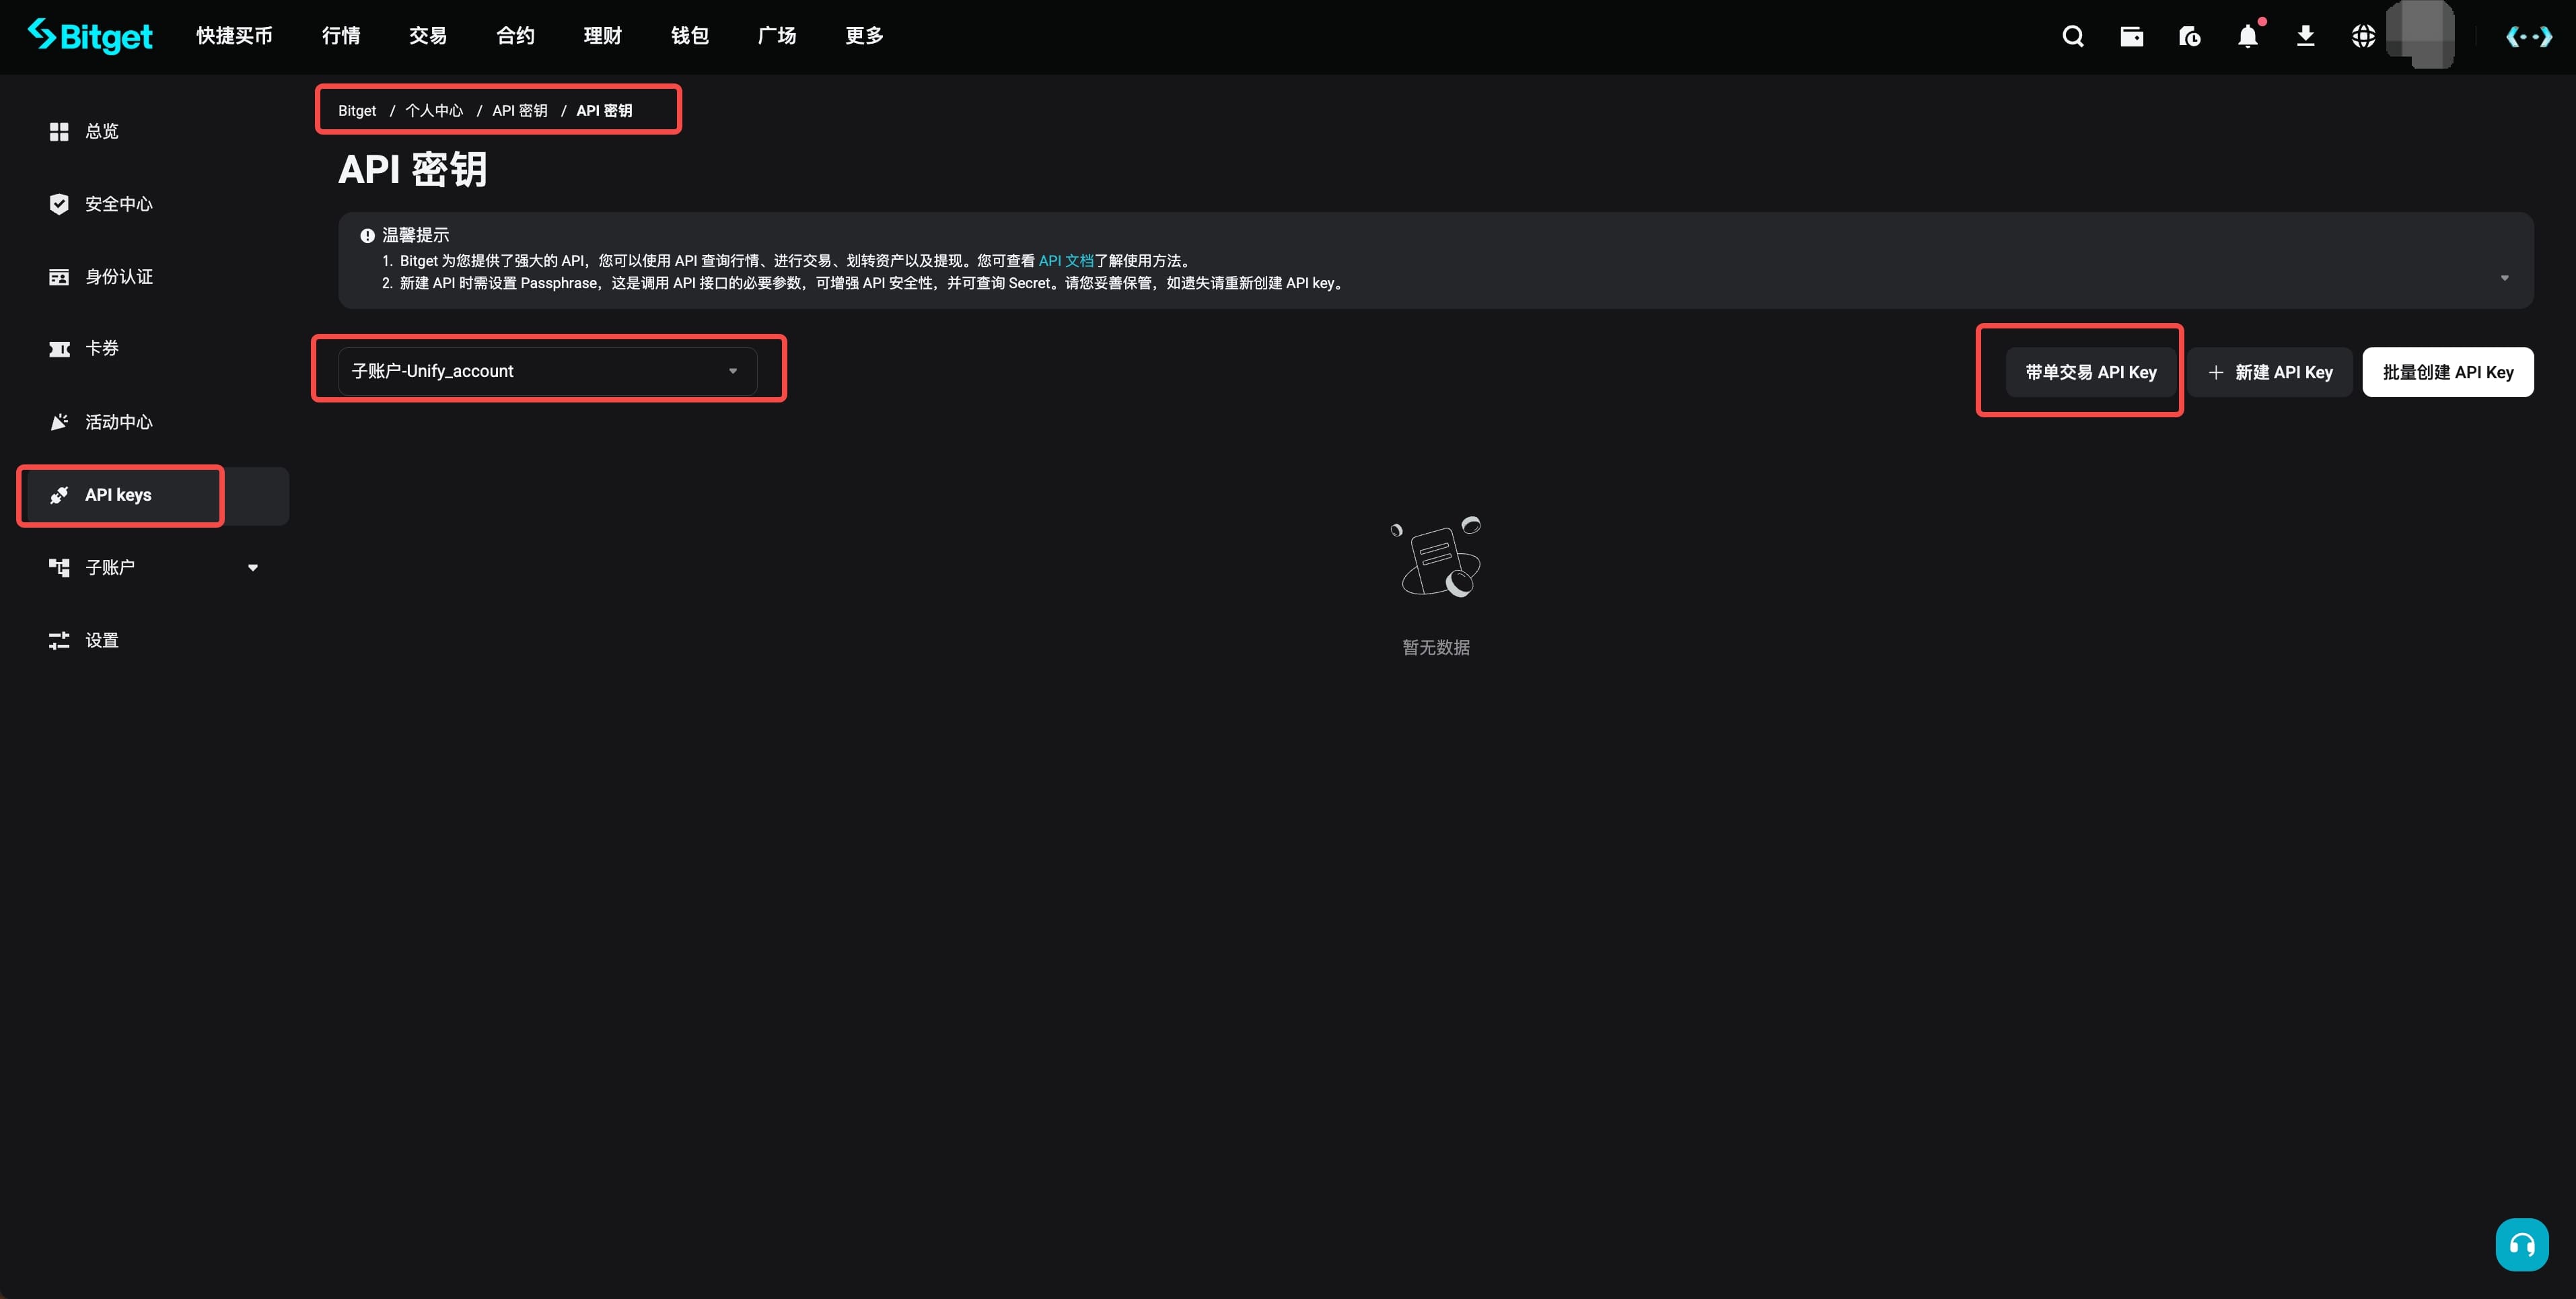Open the 身份认证 sidebar item
2576x1299 pixels.
click(x=118, y=277)
